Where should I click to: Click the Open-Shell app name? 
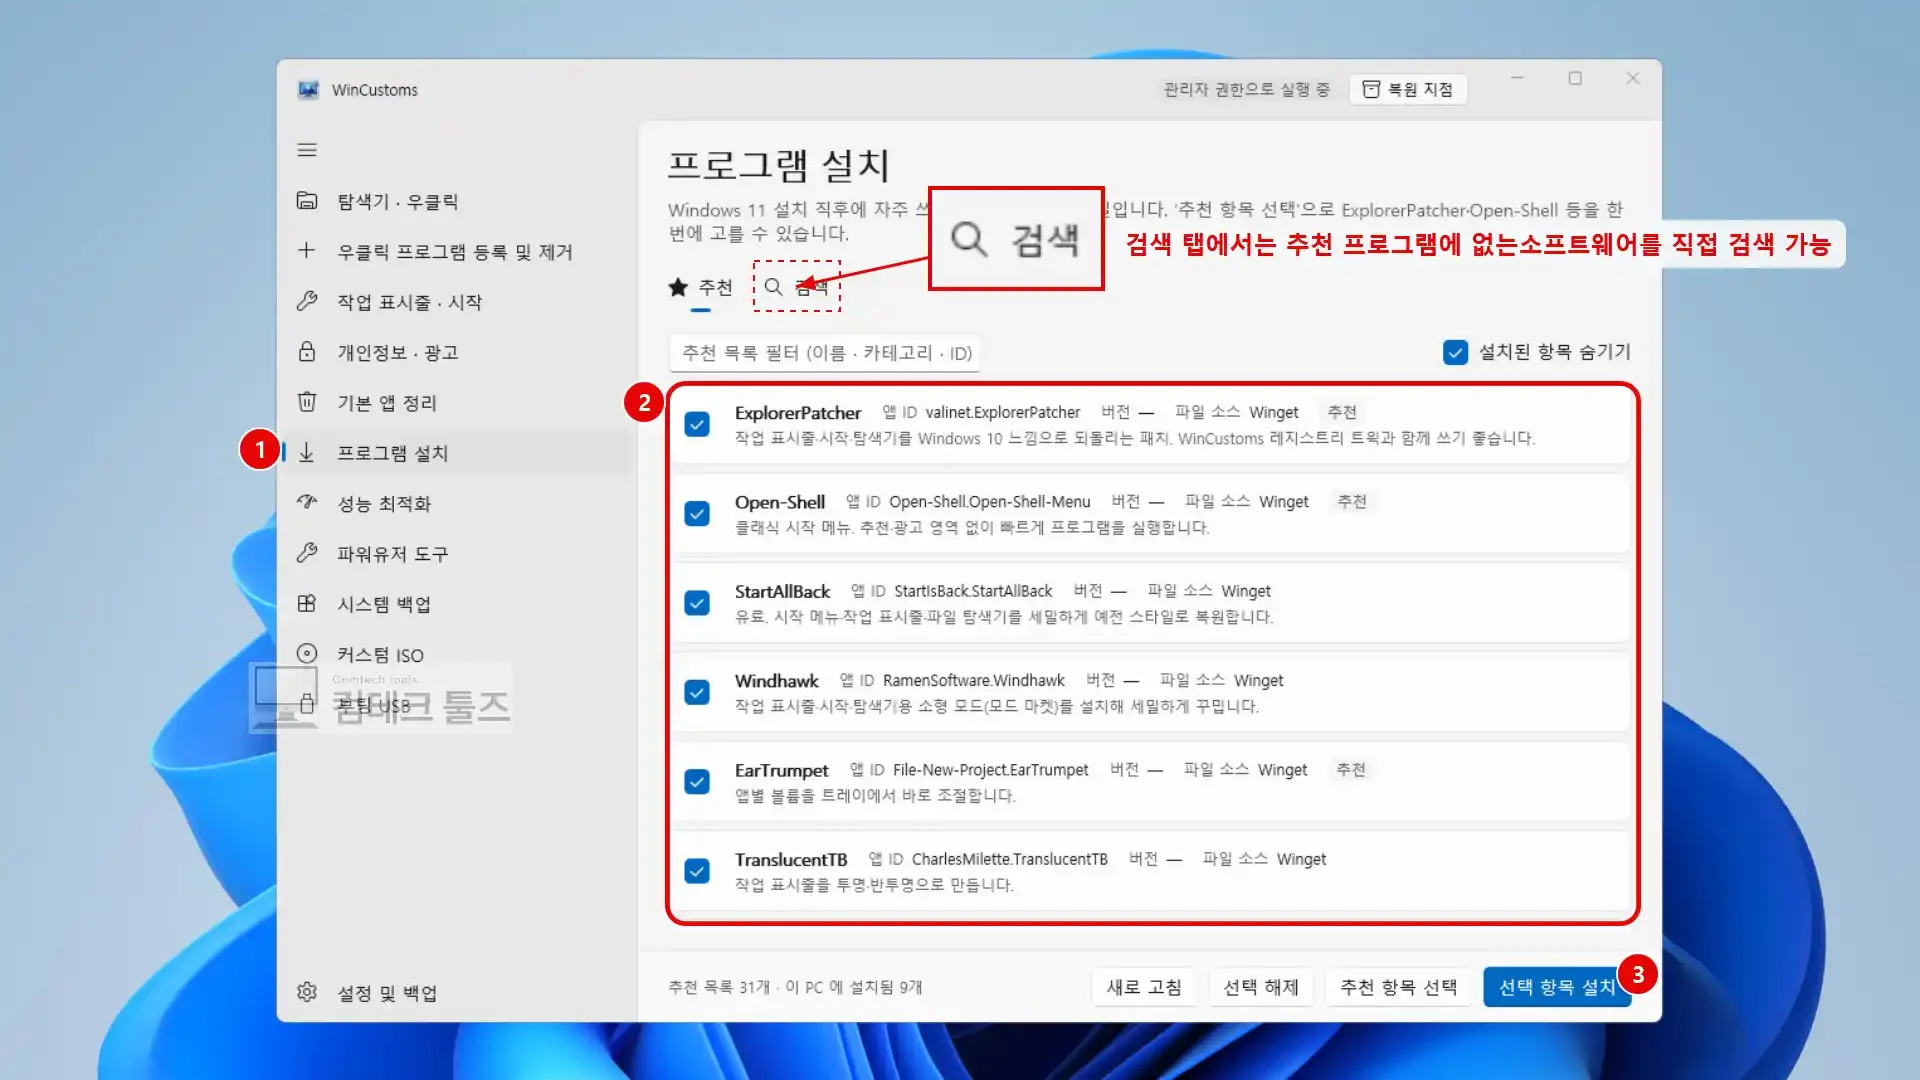tap(780, 502)
